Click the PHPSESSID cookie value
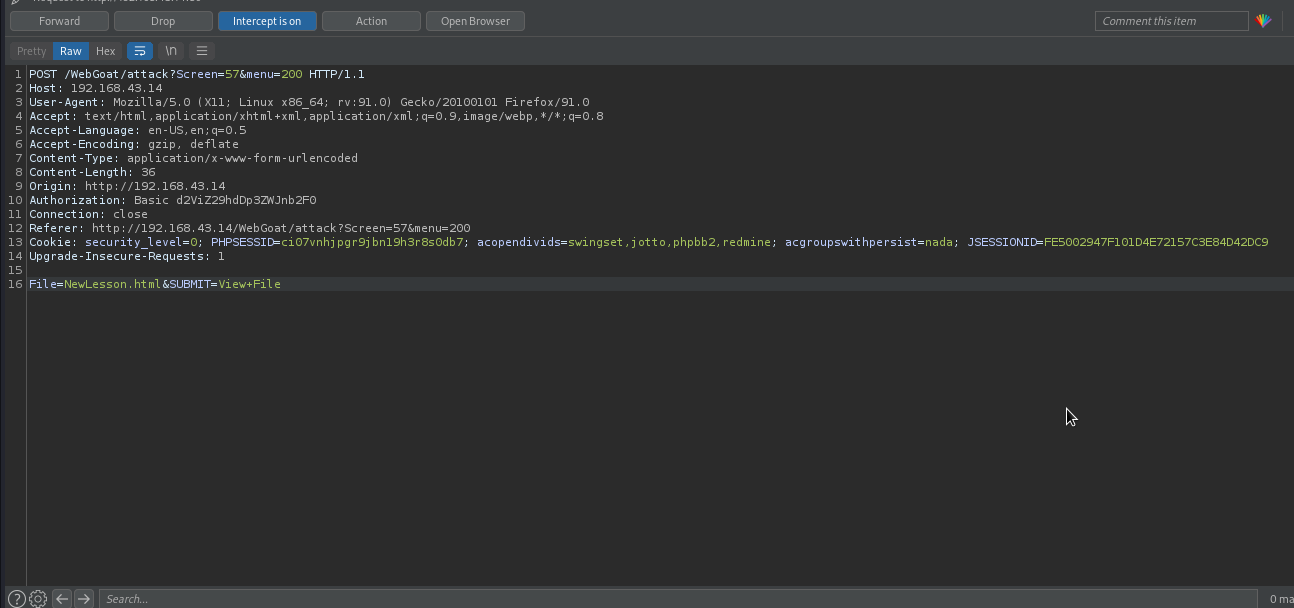 pos(372,242)
